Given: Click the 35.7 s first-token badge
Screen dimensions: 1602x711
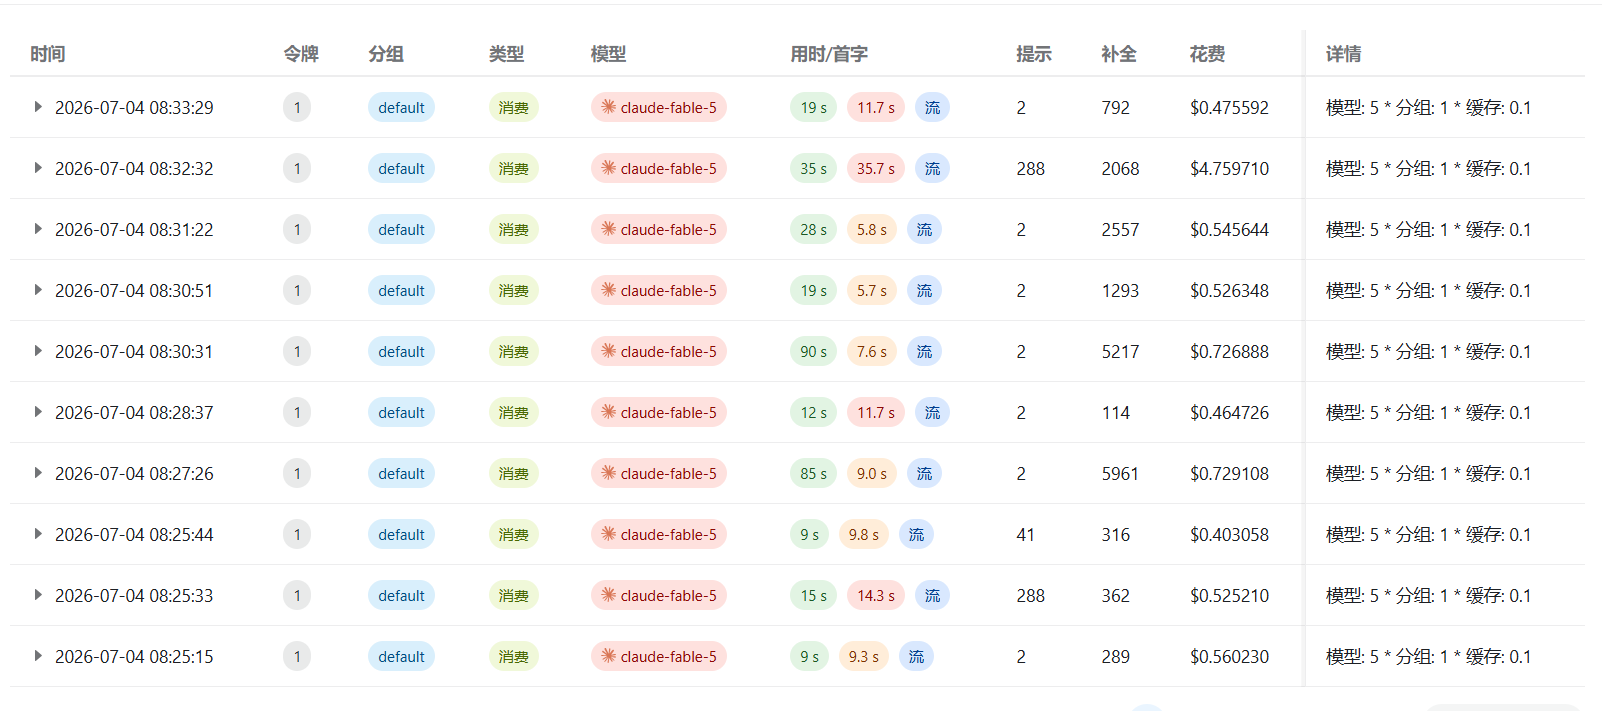Looking at the screenshot, I should pos(876,168).
